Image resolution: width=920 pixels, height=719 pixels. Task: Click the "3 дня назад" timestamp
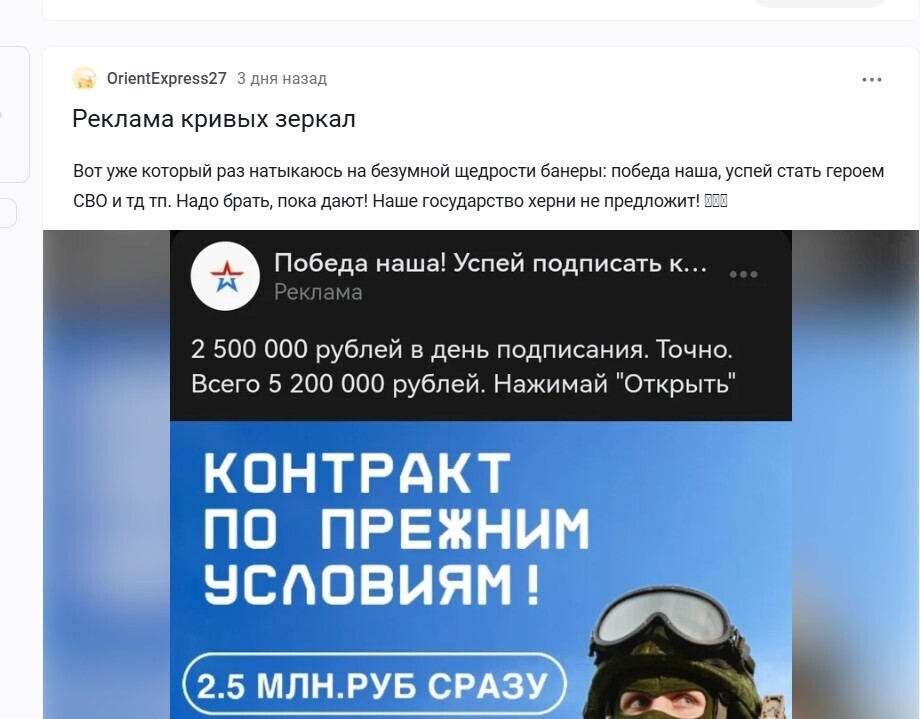click(282, 79)
